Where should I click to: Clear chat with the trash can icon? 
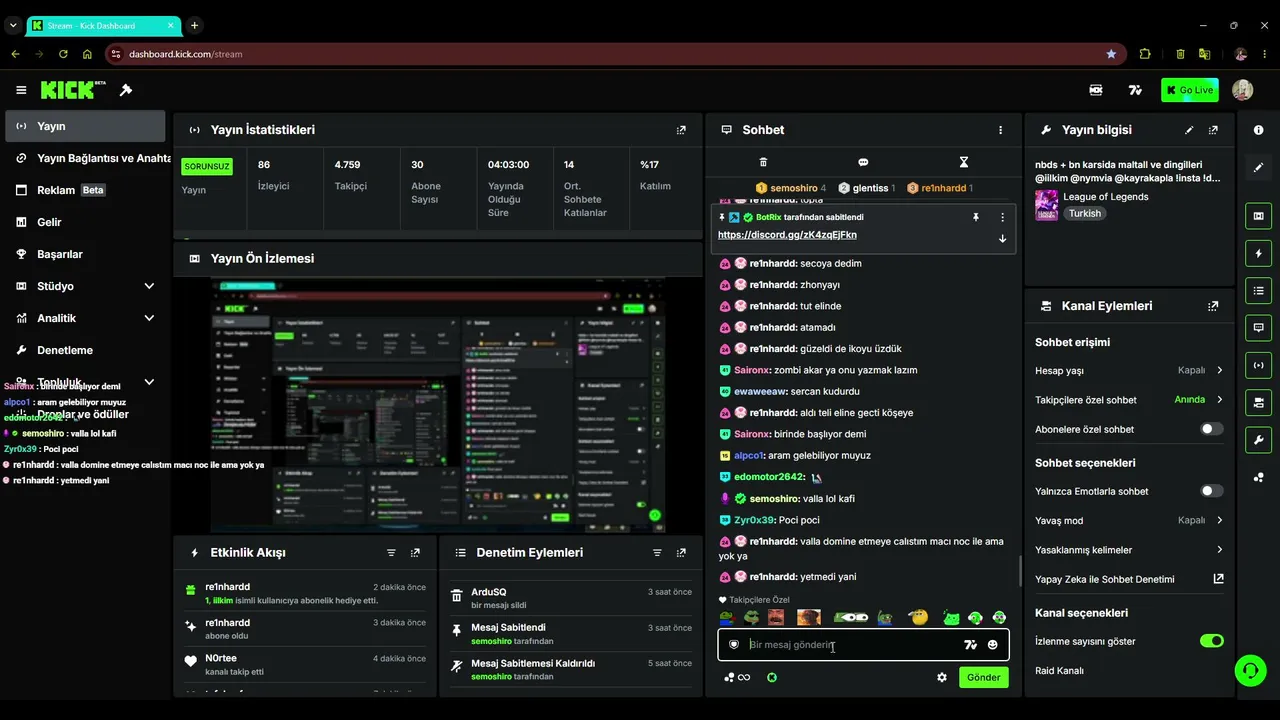tap(763, 162)
